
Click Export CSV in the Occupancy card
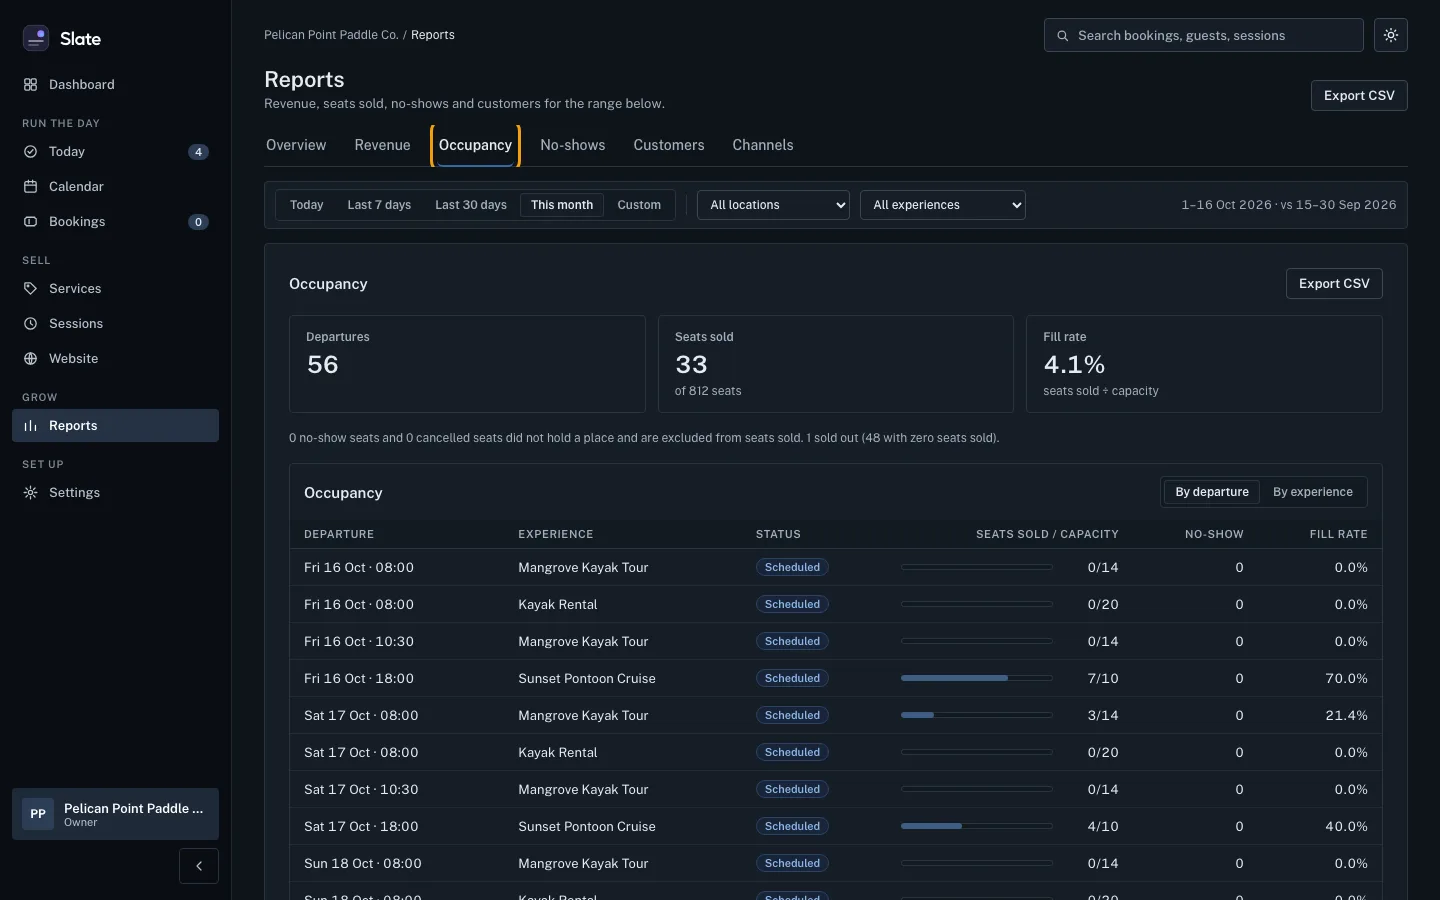coord(1334,284)
